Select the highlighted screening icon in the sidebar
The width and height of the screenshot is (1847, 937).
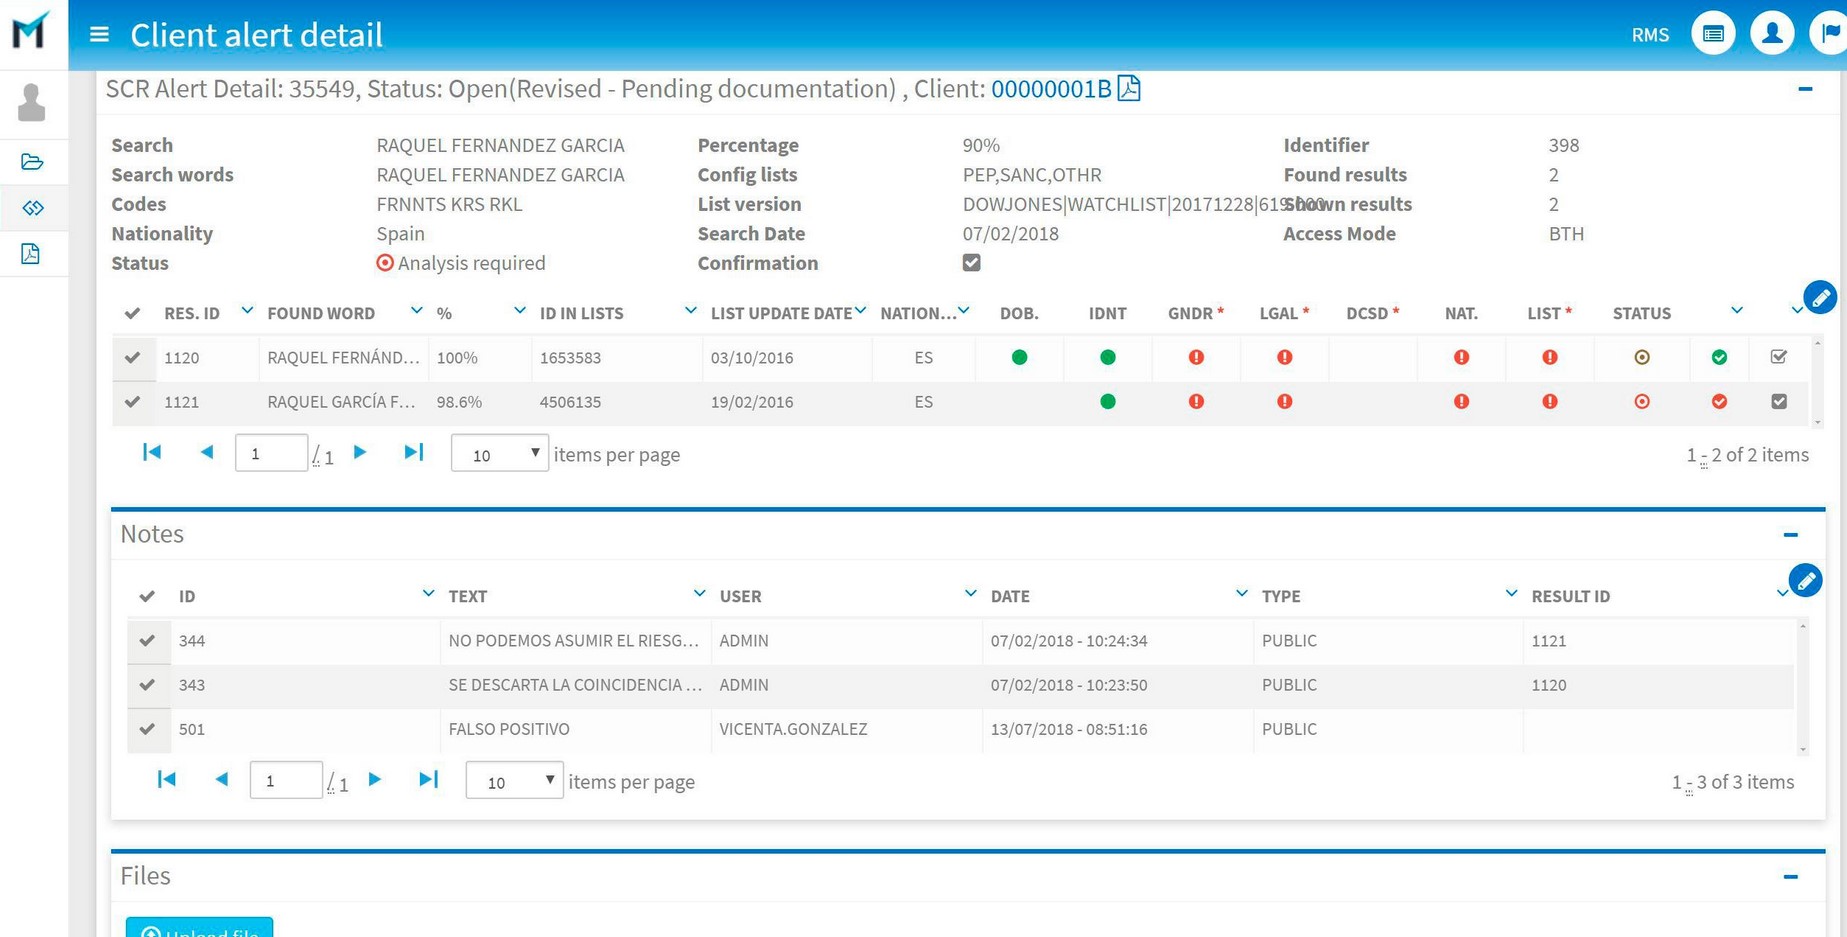click(x=33, y=208)
